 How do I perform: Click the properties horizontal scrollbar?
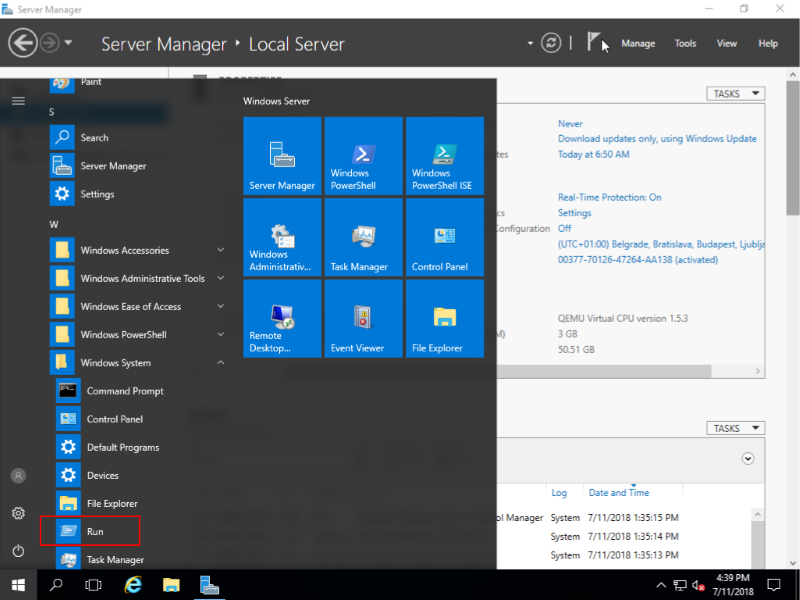click(x=604, y=371)
